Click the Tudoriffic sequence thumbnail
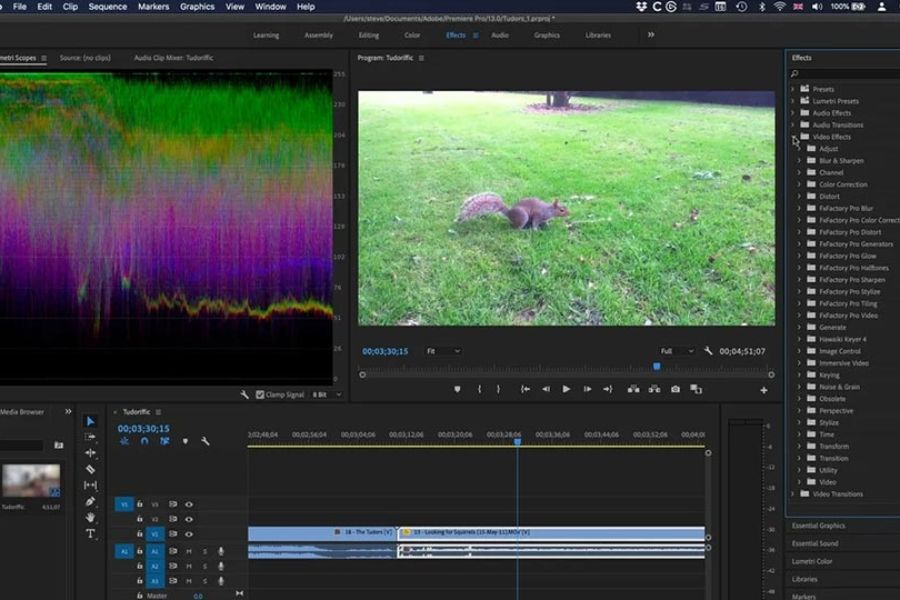900x600 pixels. (30, 481)
